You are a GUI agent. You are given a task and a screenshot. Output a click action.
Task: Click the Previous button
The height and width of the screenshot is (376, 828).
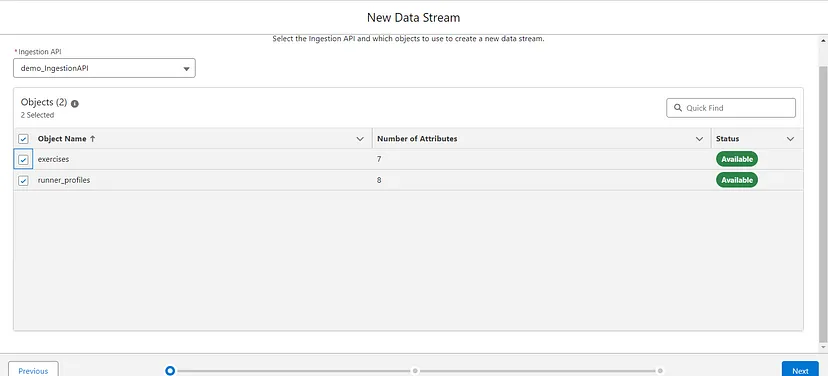coord(33,370)
